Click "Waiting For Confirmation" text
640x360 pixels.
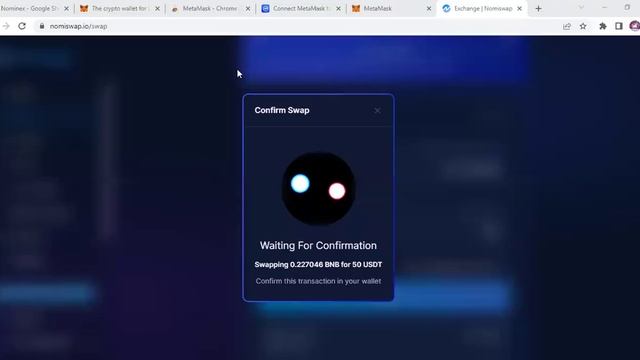[318, 246]
